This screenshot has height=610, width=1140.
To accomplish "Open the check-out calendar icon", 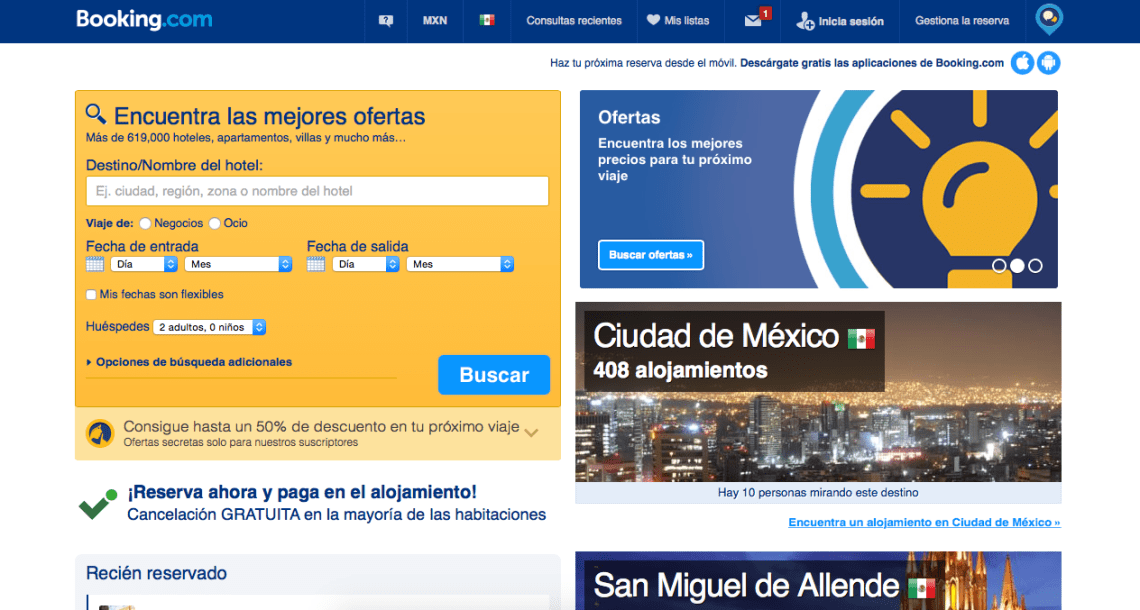I will coord(316,263).
